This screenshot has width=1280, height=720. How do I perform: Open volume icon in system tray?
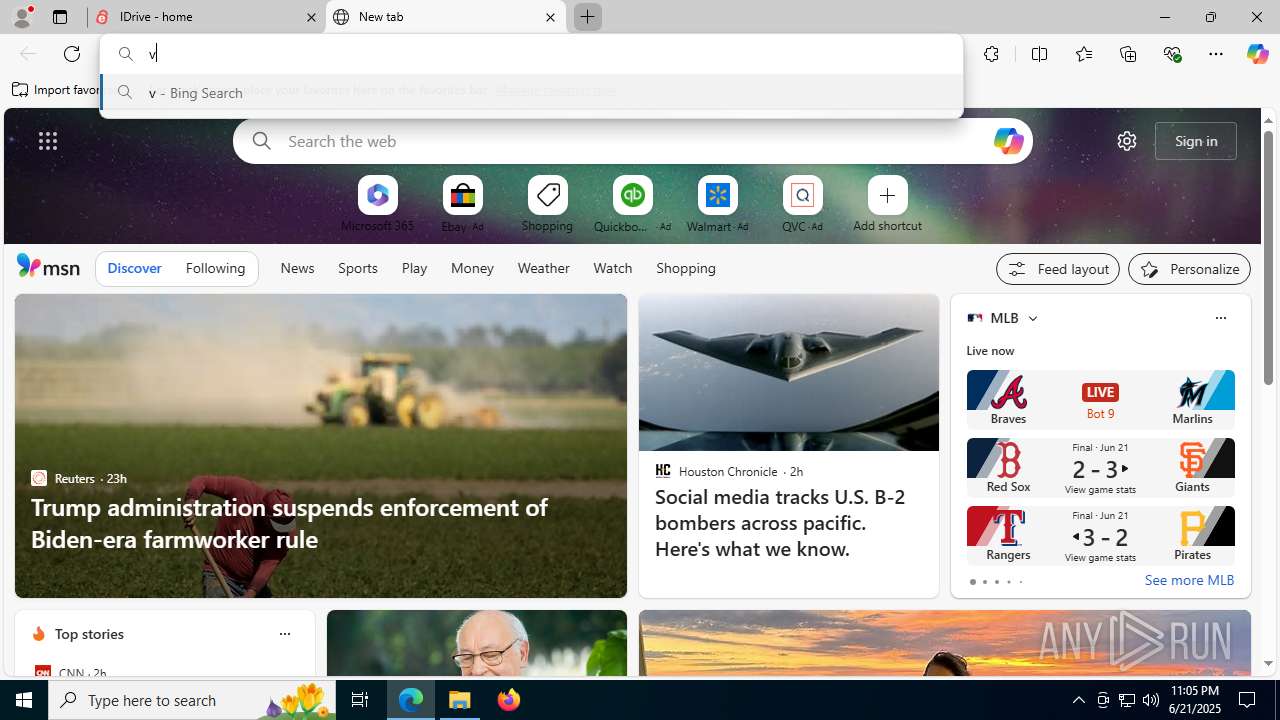[x=1150, y=700]
